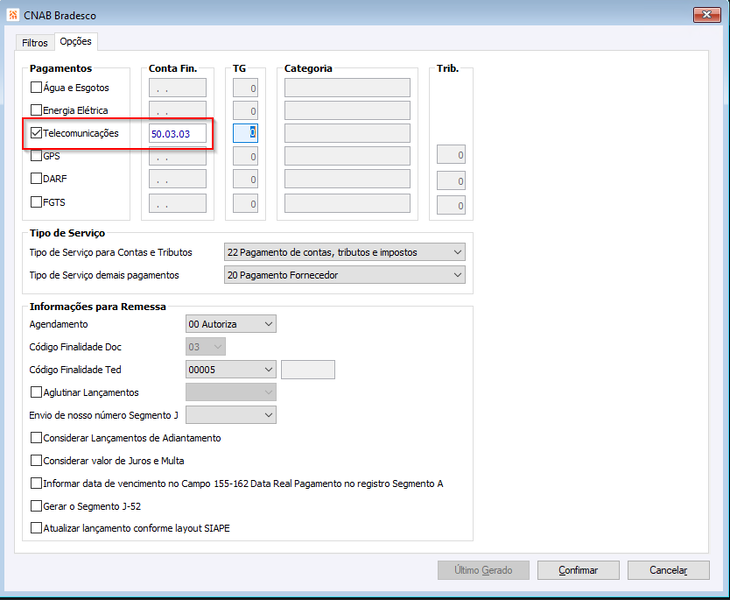The width and height of the screenshot is (730, 600).
Task: Toggle Aglutinar Lançamentos checkbox
Action: pyautogui.click(x=36, y=392)
